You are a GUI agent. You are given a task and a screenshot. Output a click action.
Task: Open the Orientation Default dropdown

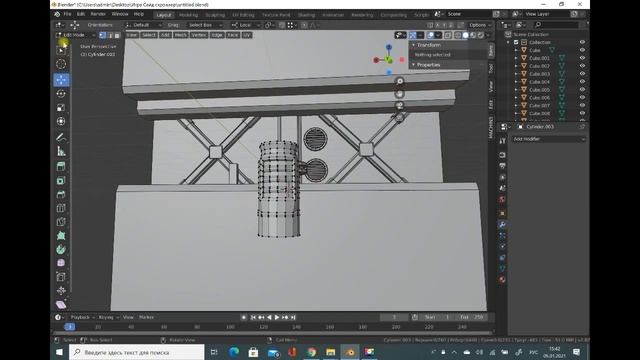pyautogui.click(x=143, y=25)
